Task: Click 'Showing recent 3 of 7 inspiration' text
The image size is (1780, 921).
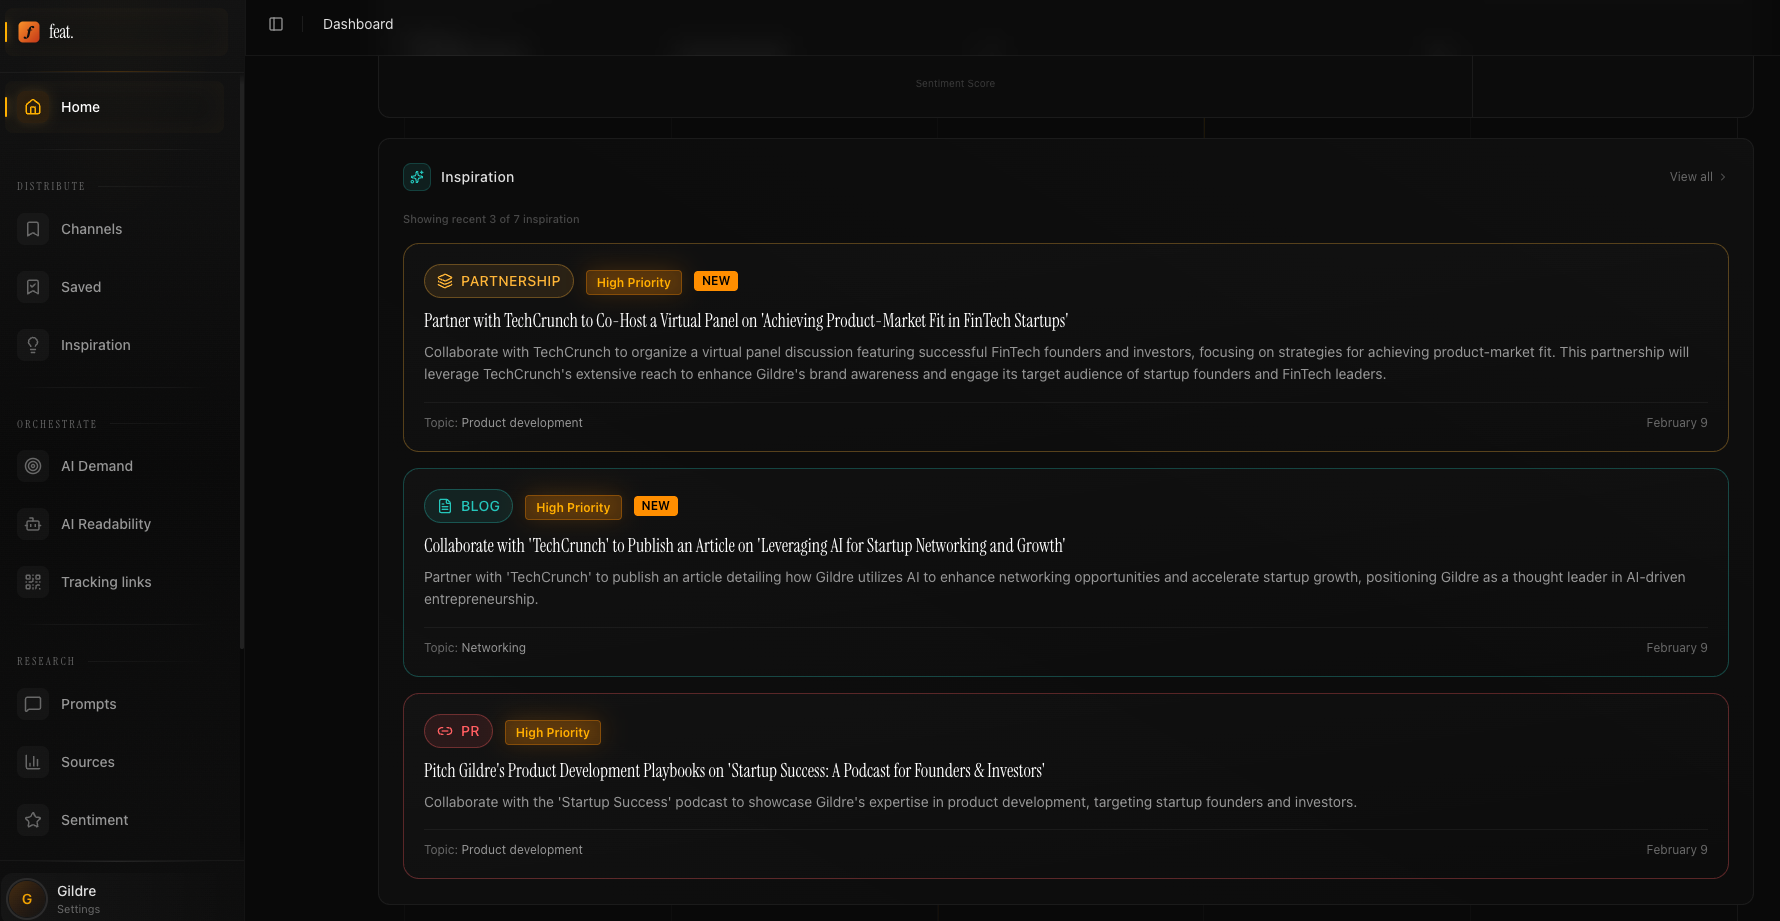Action: (491, 219)
